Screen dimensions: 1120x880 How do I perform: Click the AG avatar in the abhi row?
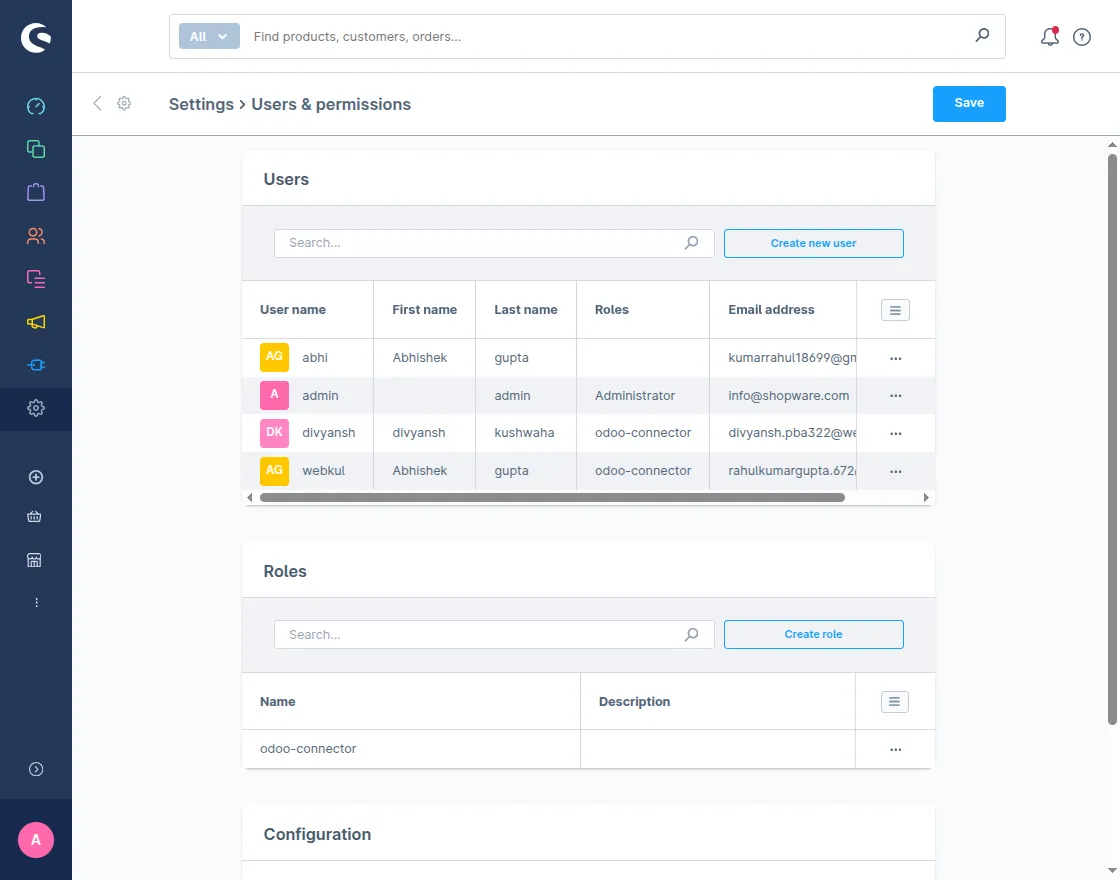pos(274,357)
